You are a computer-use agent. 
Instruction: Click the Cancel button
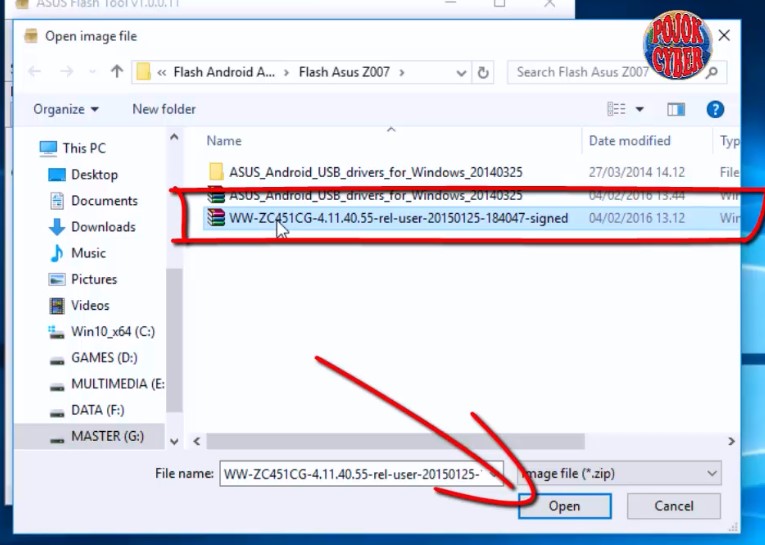pyautogui.click(x=674, y=506)
